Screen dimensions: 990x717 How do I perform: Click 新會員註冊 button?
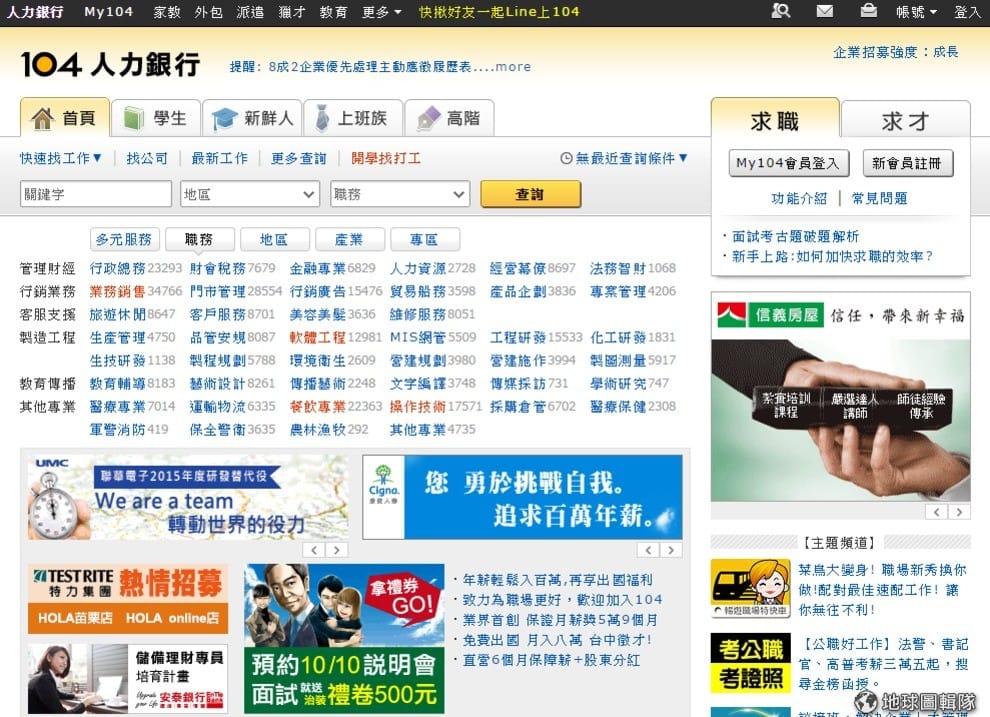[907, 163]
